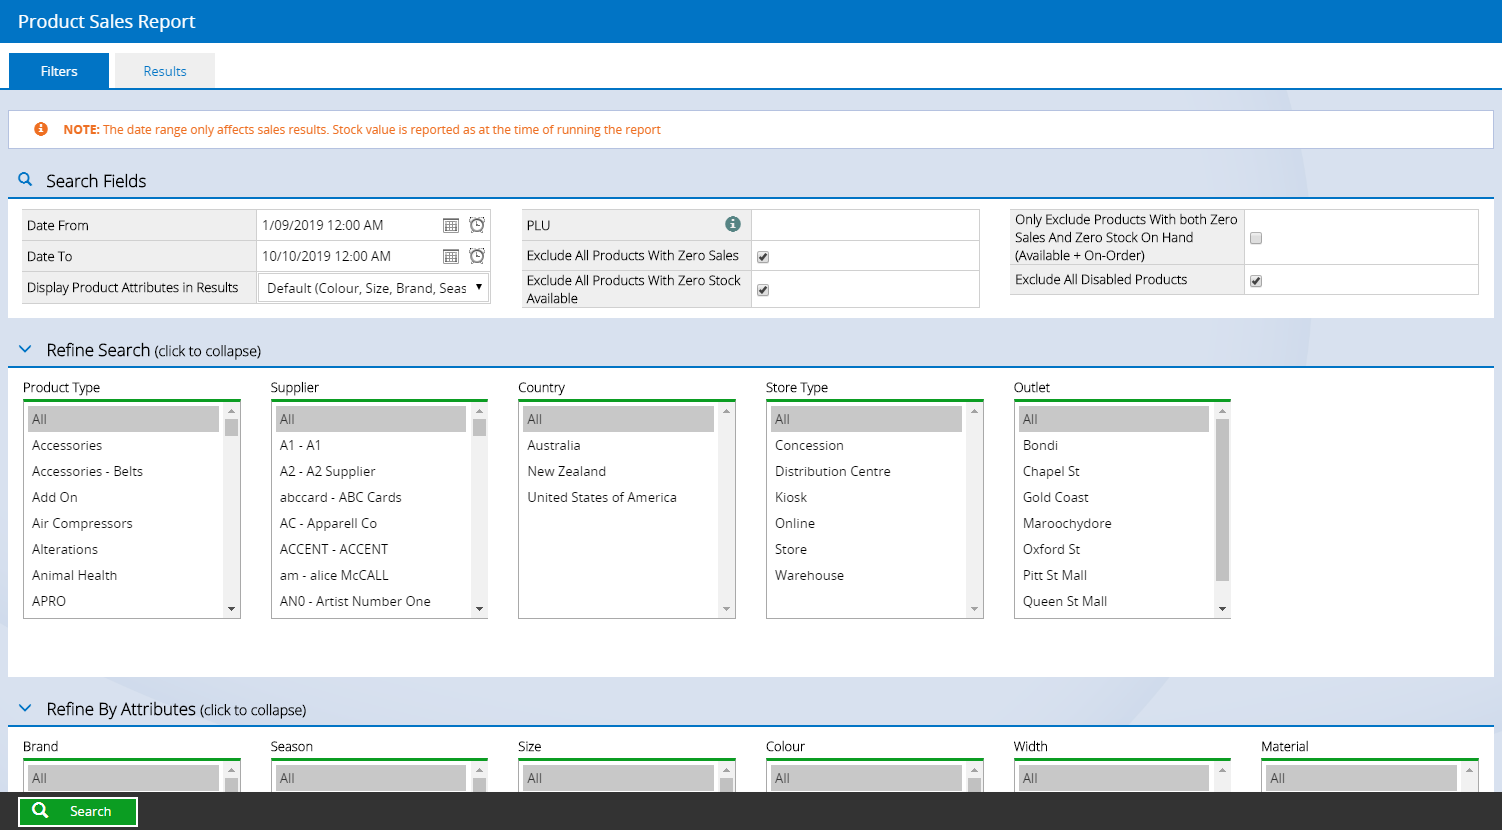The image size is (1502, 830).
Task: Select Gold Coast outlet
Action: [1114, 497]
